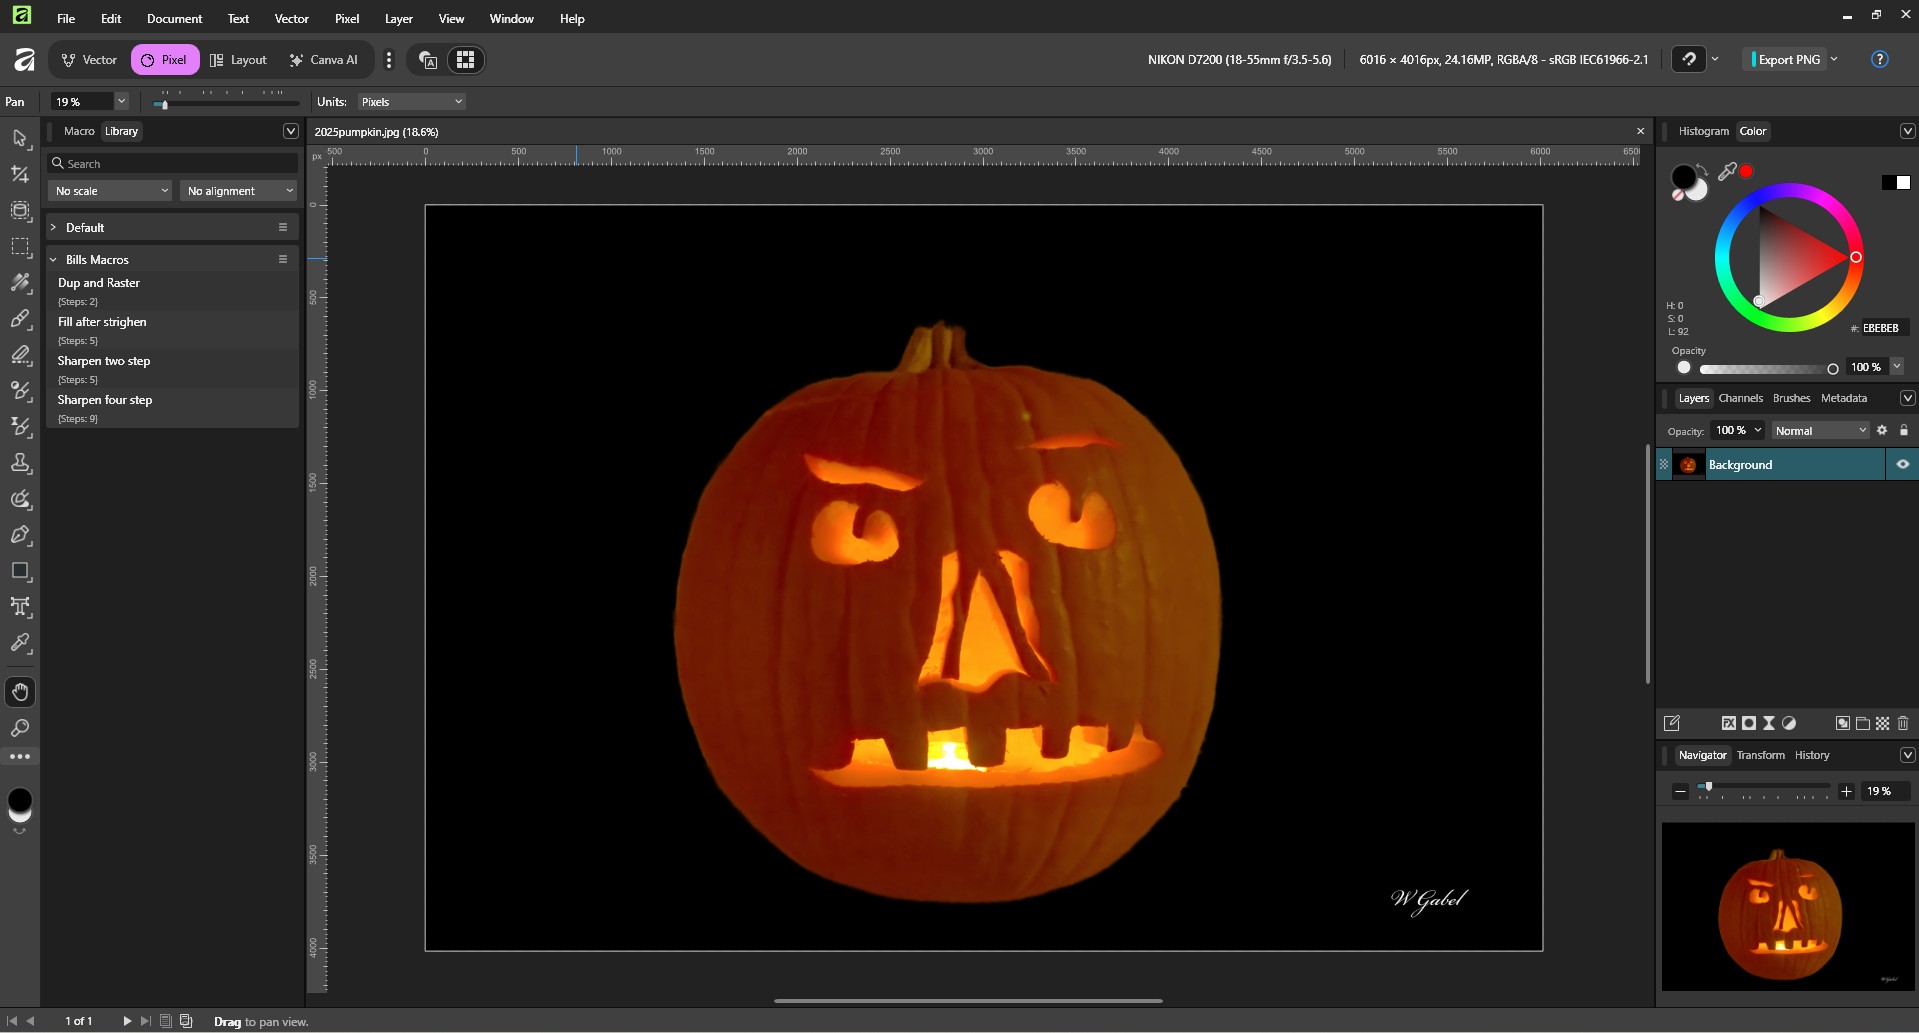Click the FX layer effects icon
This screenshot has width=1919, height=1033.
click(1728, 723)
